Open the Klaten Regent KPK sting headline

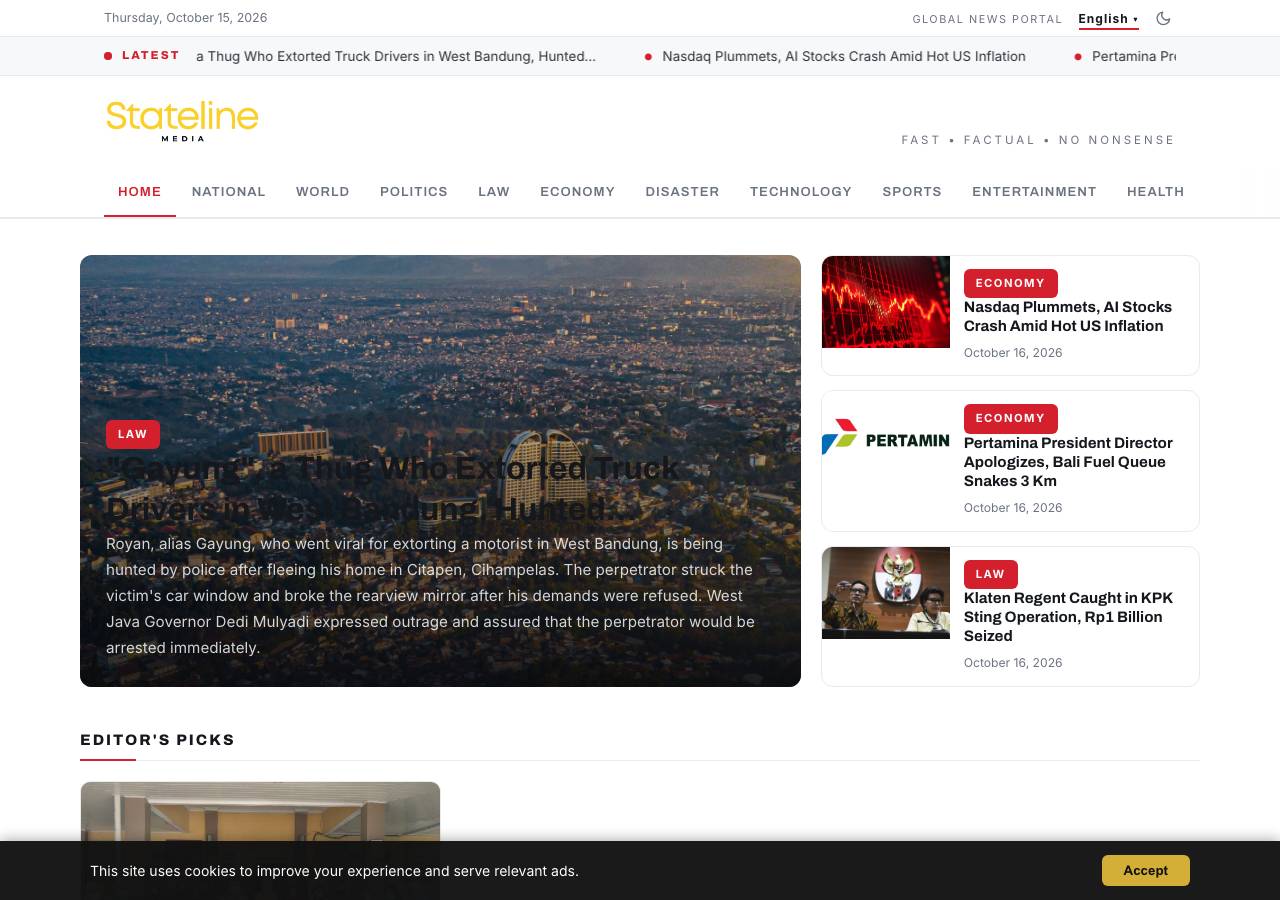tap(1068, 616)
